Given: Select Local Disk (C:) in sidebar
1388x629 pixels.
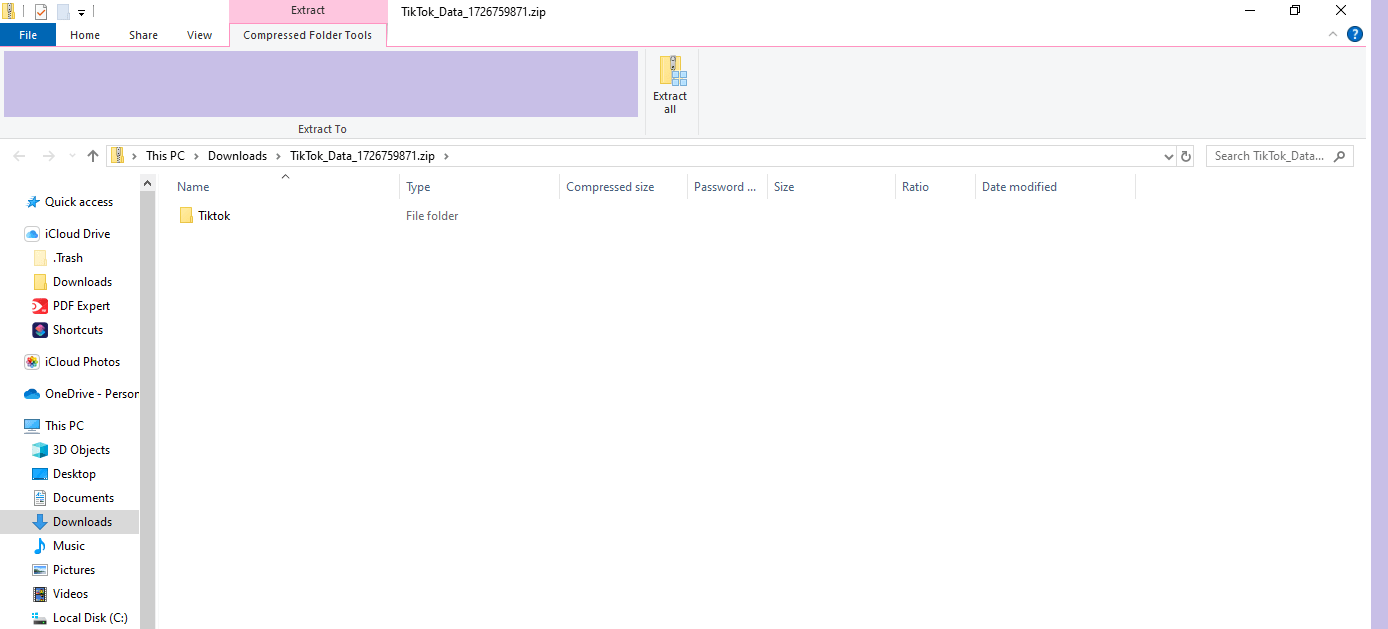Looking at the screenshot, I should pos(90,618).
